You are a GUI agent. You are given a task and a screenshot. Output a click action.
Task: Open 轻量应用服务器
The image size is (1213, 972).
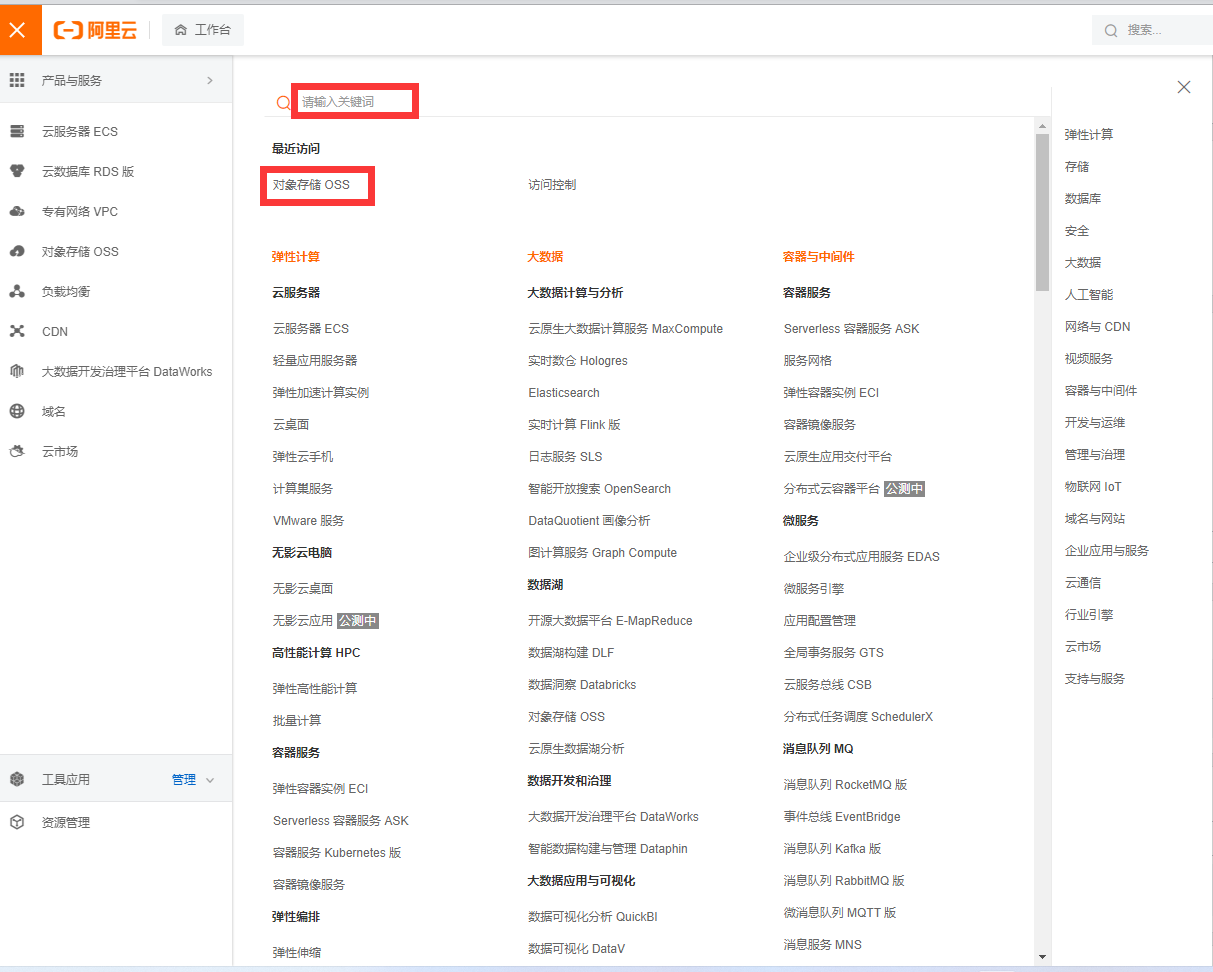(x=315, y=360)
